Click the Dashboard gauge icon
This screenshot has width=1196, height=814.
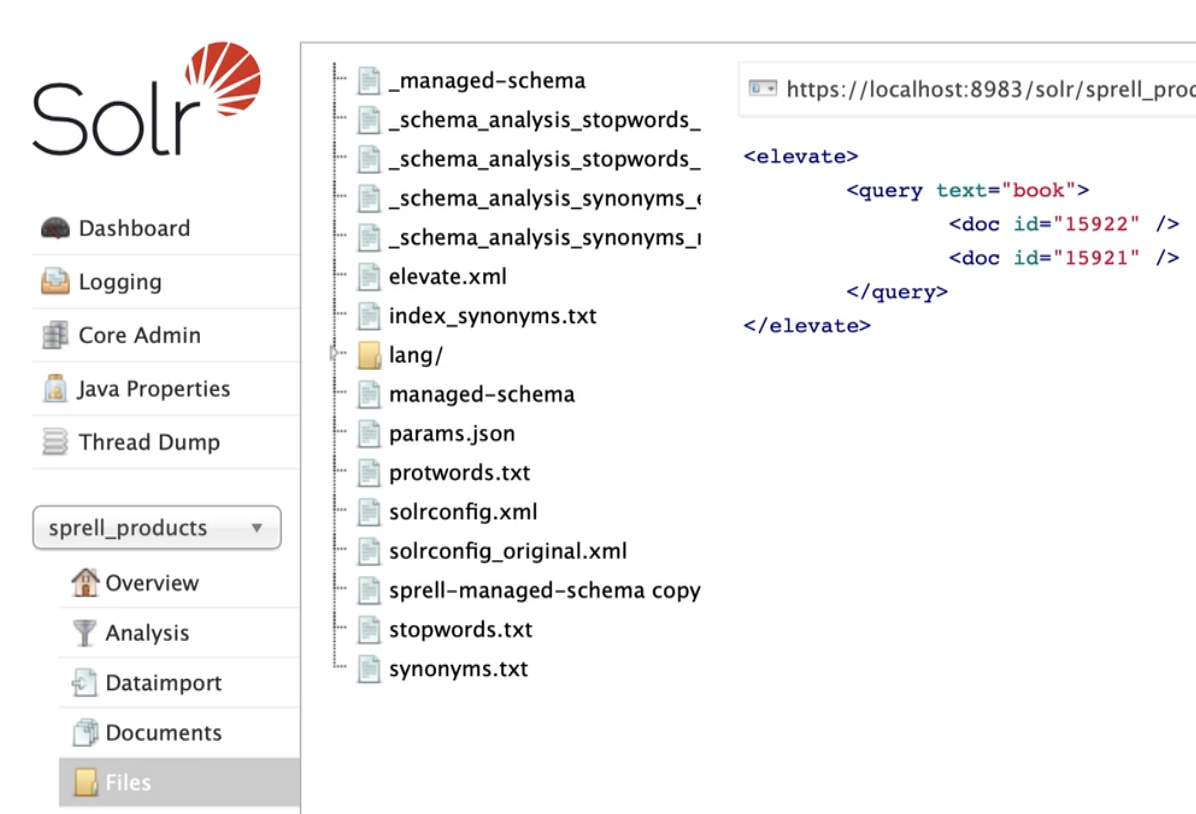coord(55,228)
